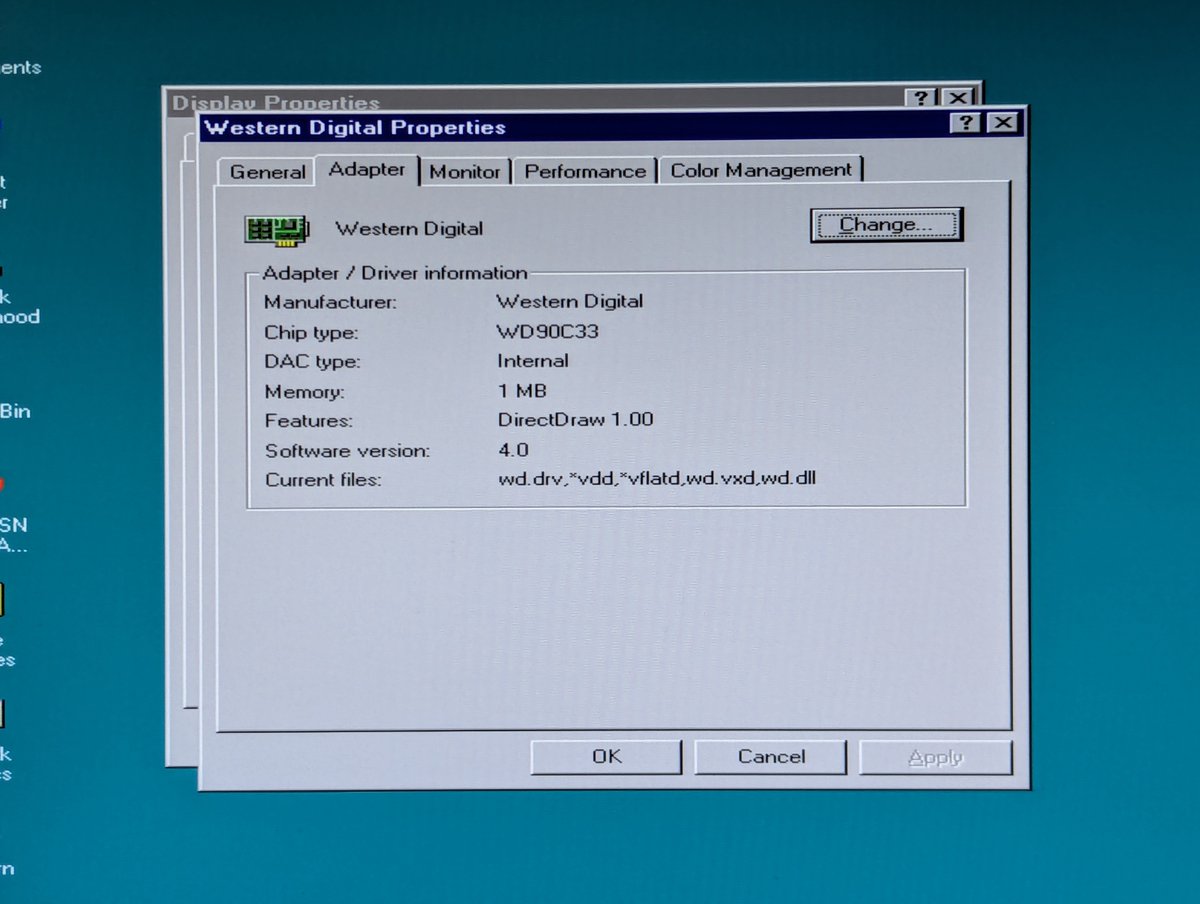The image size is (1200, 904).
Task: Open the Monitor tab
Action: 465,171
